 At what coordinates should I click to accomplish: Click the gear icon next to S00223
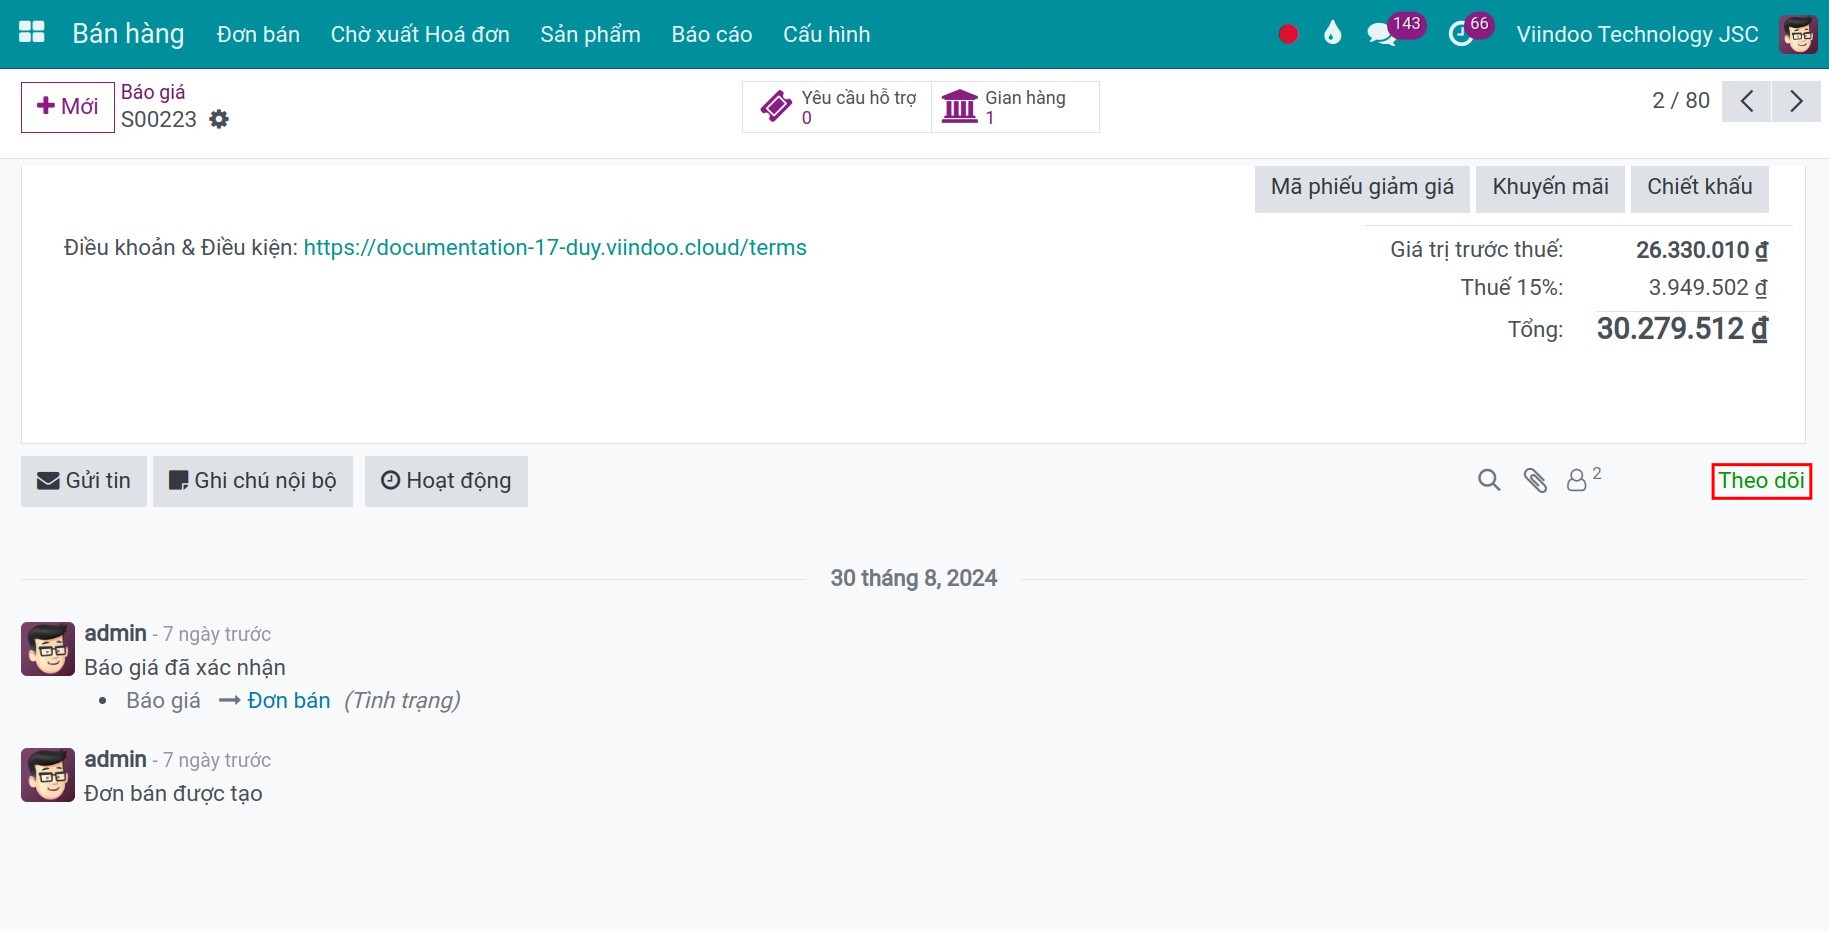click(219, 120)
